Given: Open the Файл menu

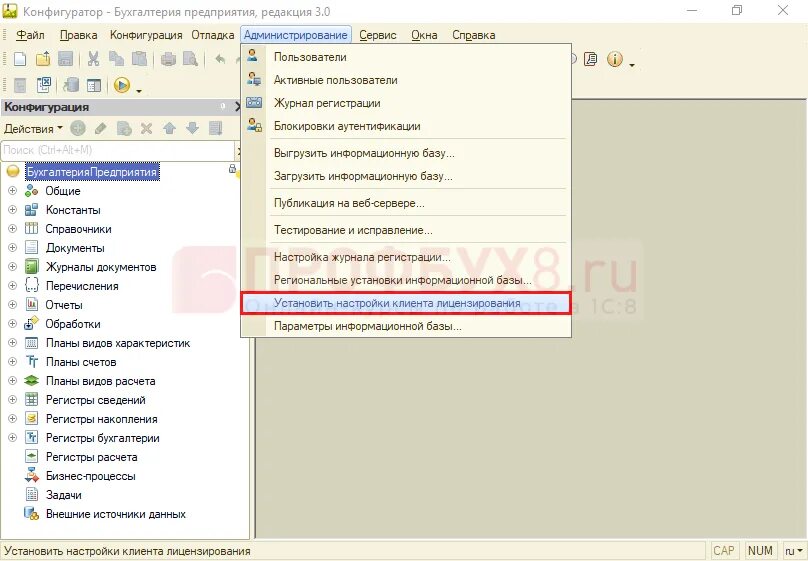Looking at the screenshot, I should pos(30,35).
